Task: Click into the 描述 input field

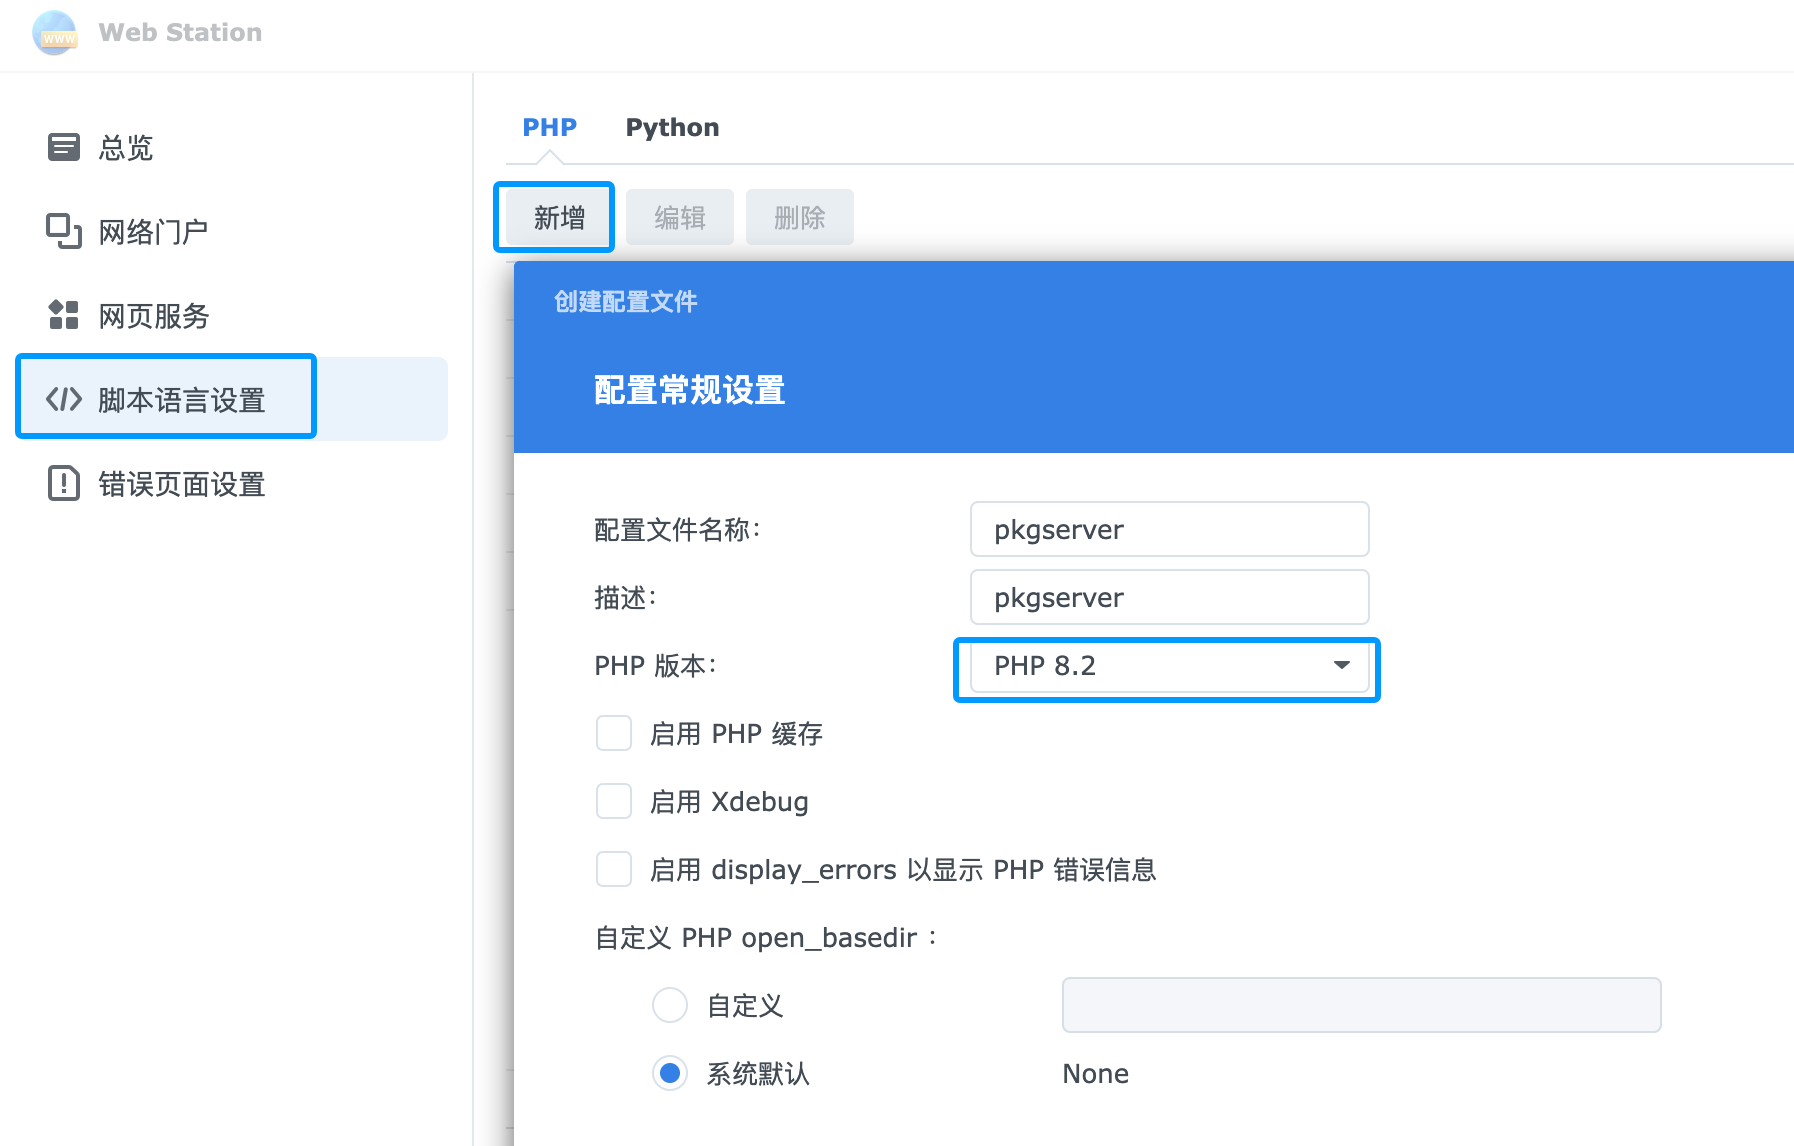Action: (1169, 597)
